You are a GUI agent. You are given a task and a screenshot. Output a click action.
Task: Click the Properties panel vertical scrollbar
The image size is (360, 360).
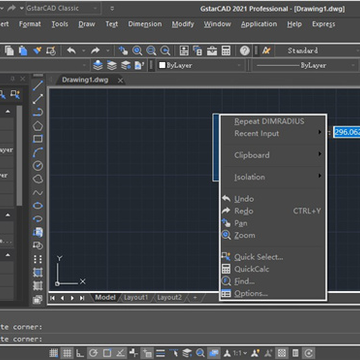[20, 155]
